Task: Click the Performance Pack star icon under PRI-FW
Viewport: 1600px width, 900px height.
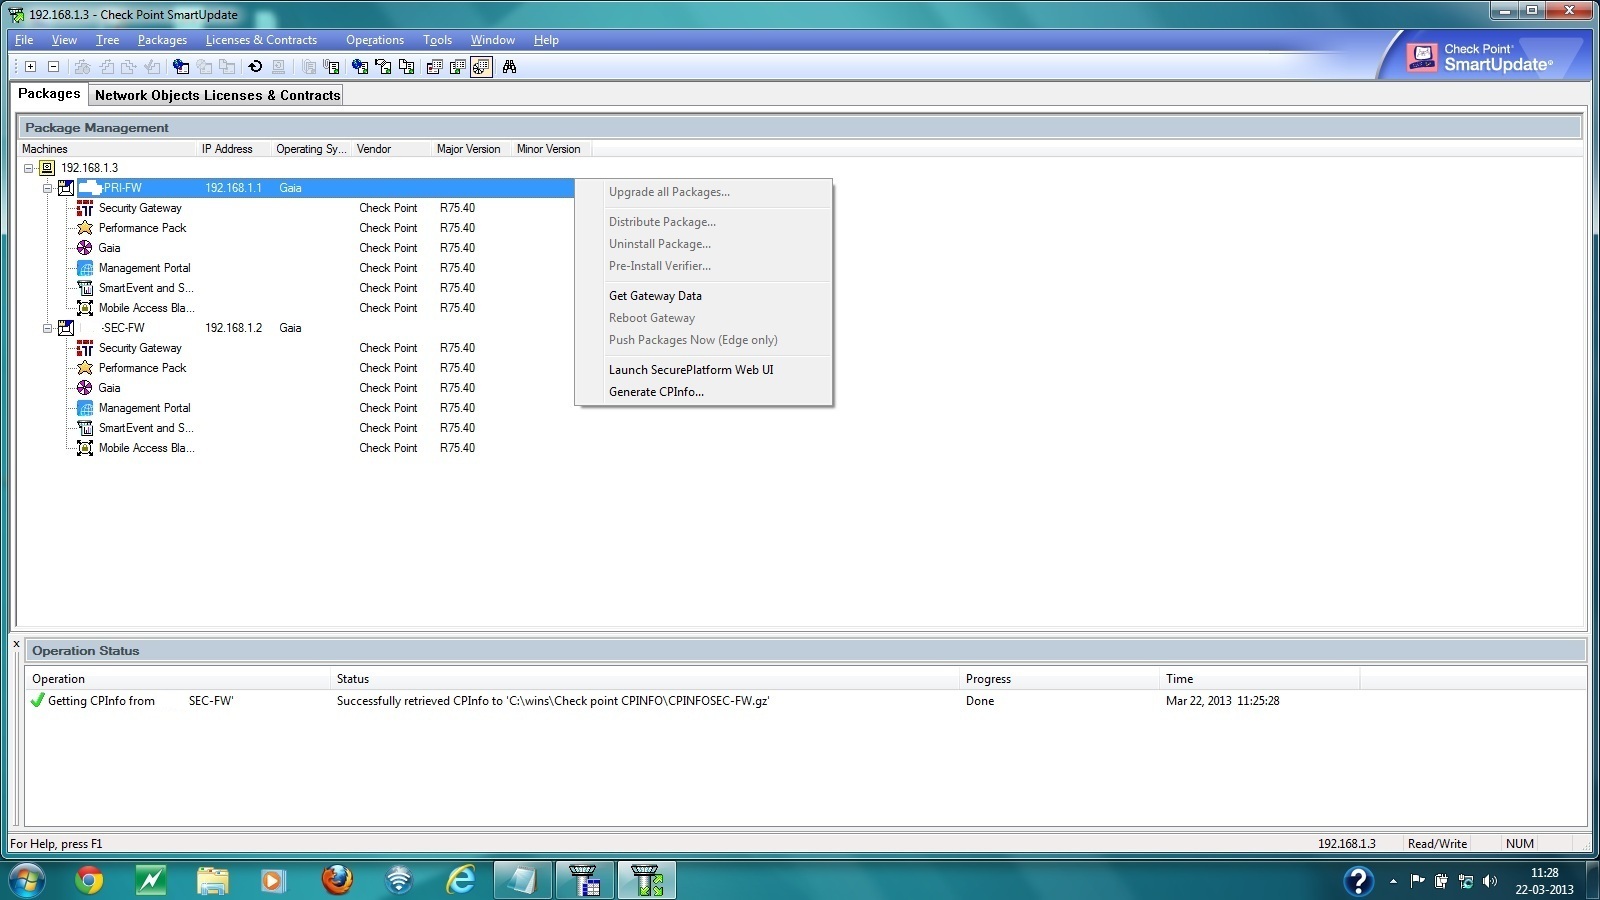Action: point(85,228)
